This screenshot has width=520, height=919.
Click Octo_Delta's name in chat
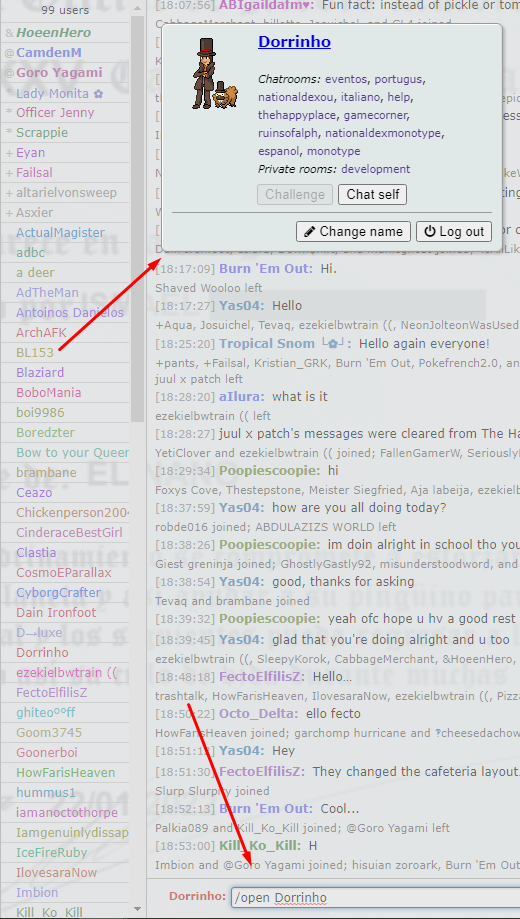(x=257, y=714)
